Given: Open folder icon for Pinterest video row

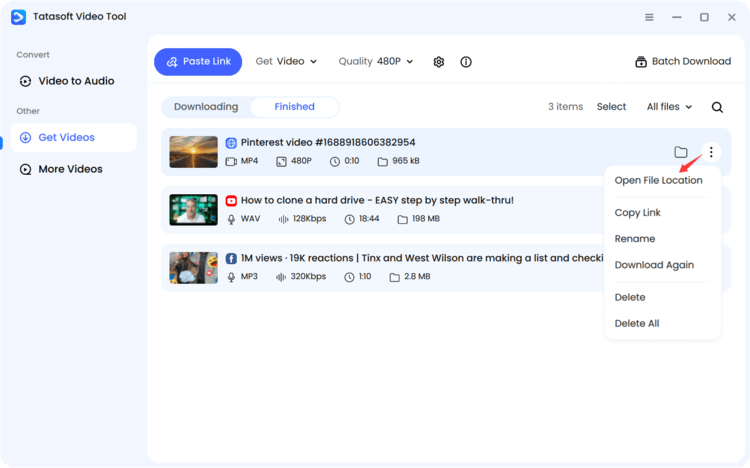Looking at the screenshot, I should point(681,152).
